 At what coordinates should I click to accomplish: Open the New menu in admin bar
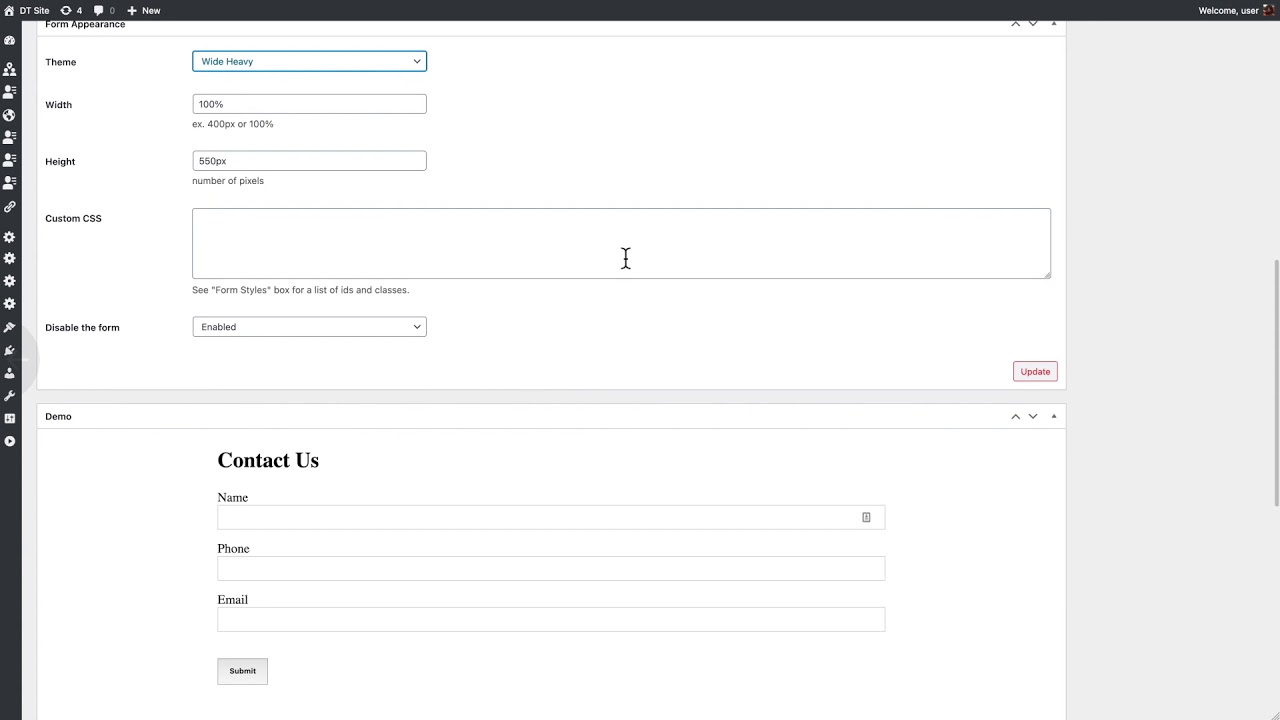coord(143,10)
